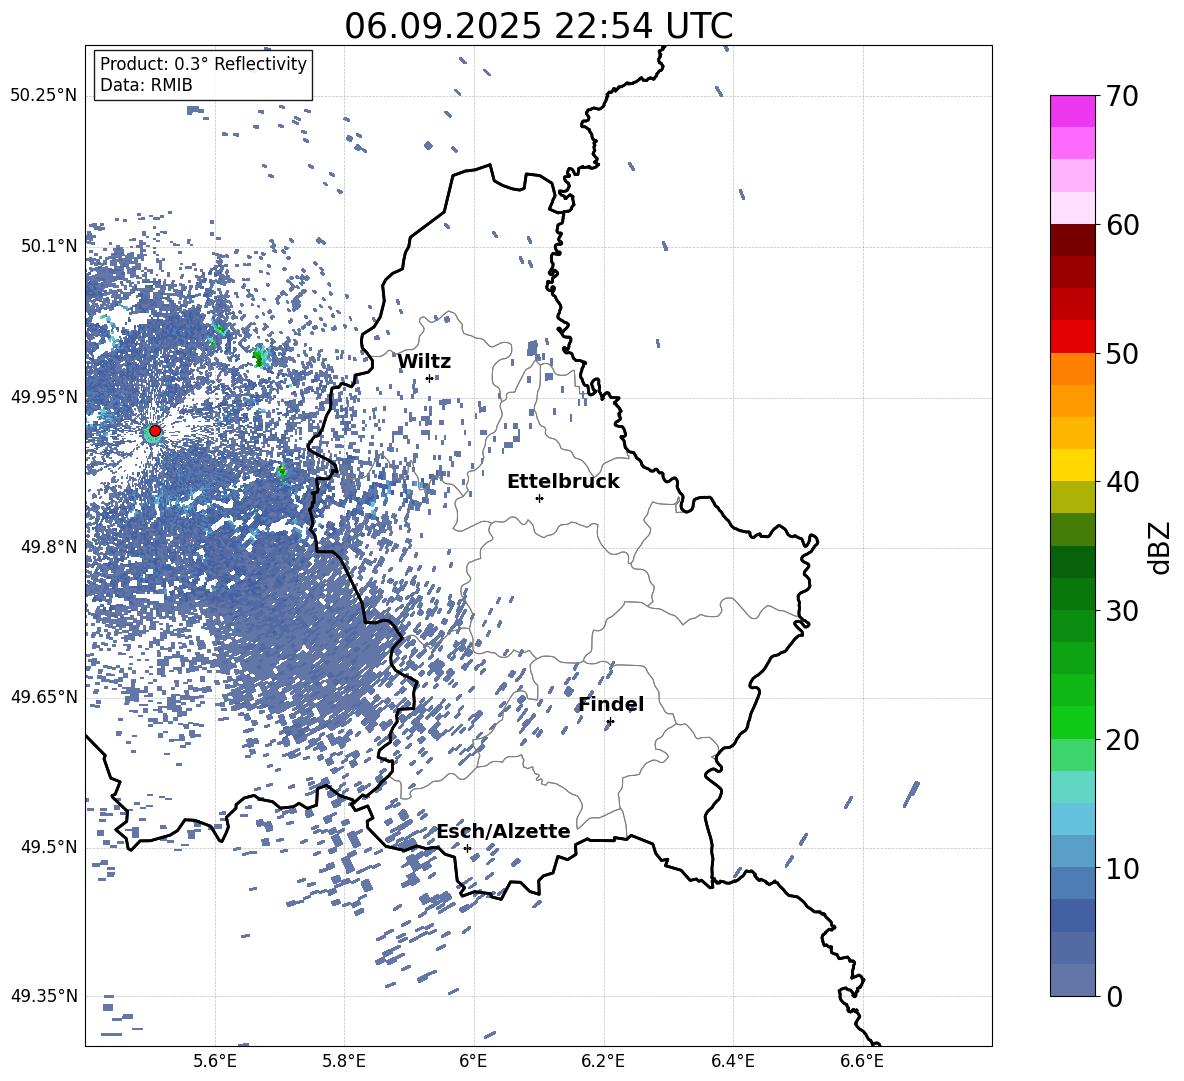This screenshot has height=1081, width=1184.
Task: Click the Findel station cross marker
Action: 610,722
